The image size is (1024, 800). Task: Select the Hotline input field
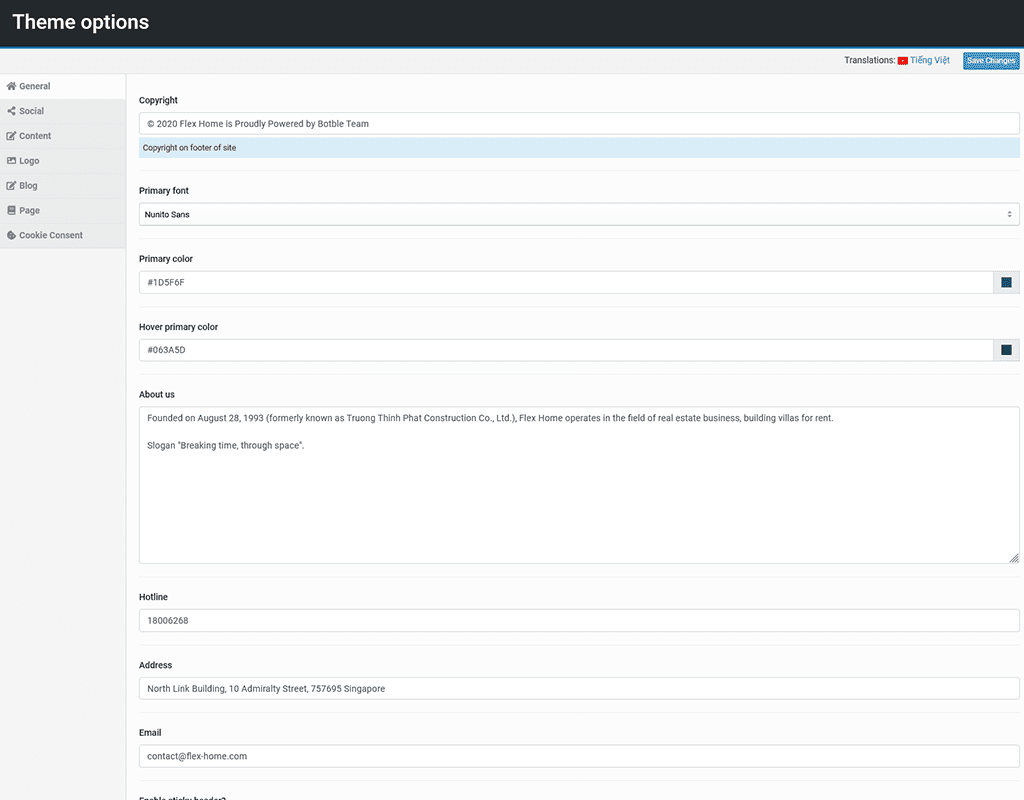tap(579, 621)
